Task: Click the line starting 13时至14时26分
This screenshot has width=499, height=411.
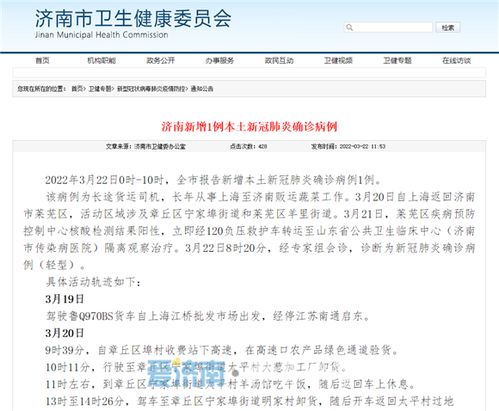Action: (x=249, y=401)
